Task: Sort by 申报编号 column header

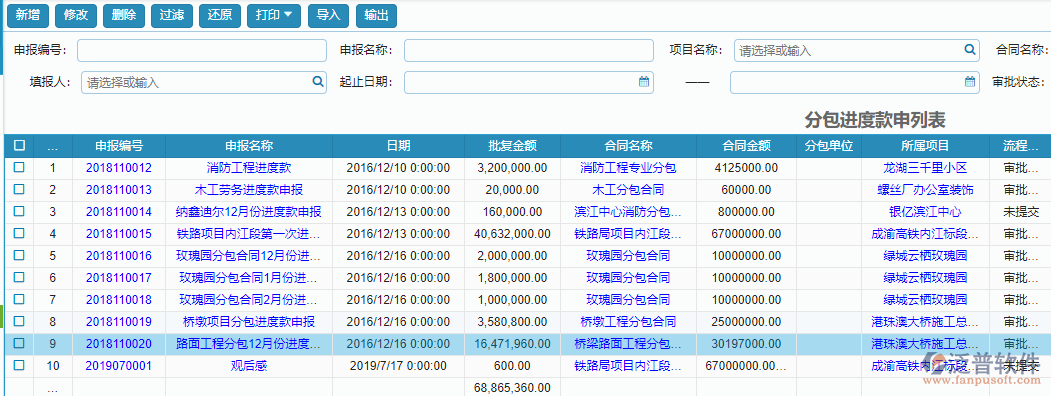Action: click(x=119, y=145)
